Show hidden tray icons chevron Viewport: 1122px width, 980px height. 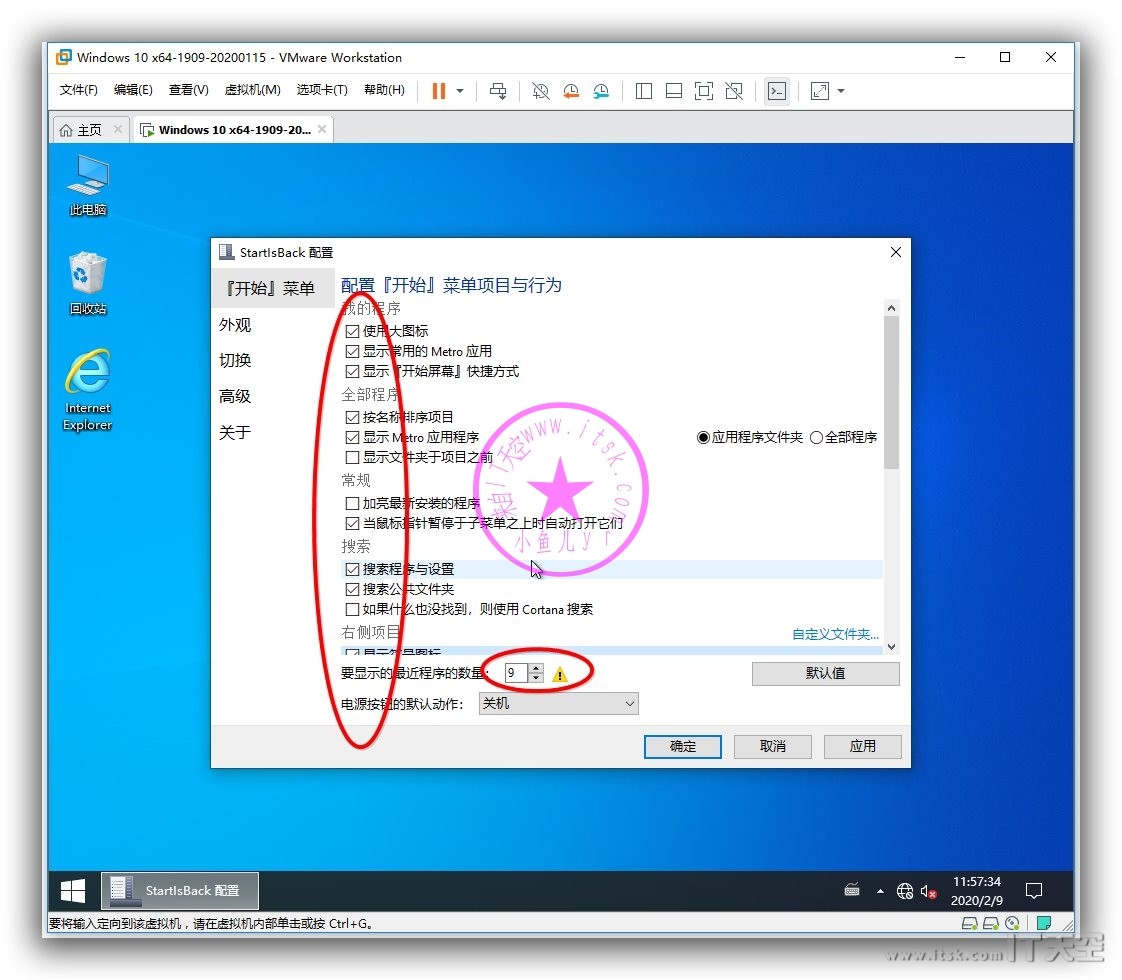(x=880, y=891)
